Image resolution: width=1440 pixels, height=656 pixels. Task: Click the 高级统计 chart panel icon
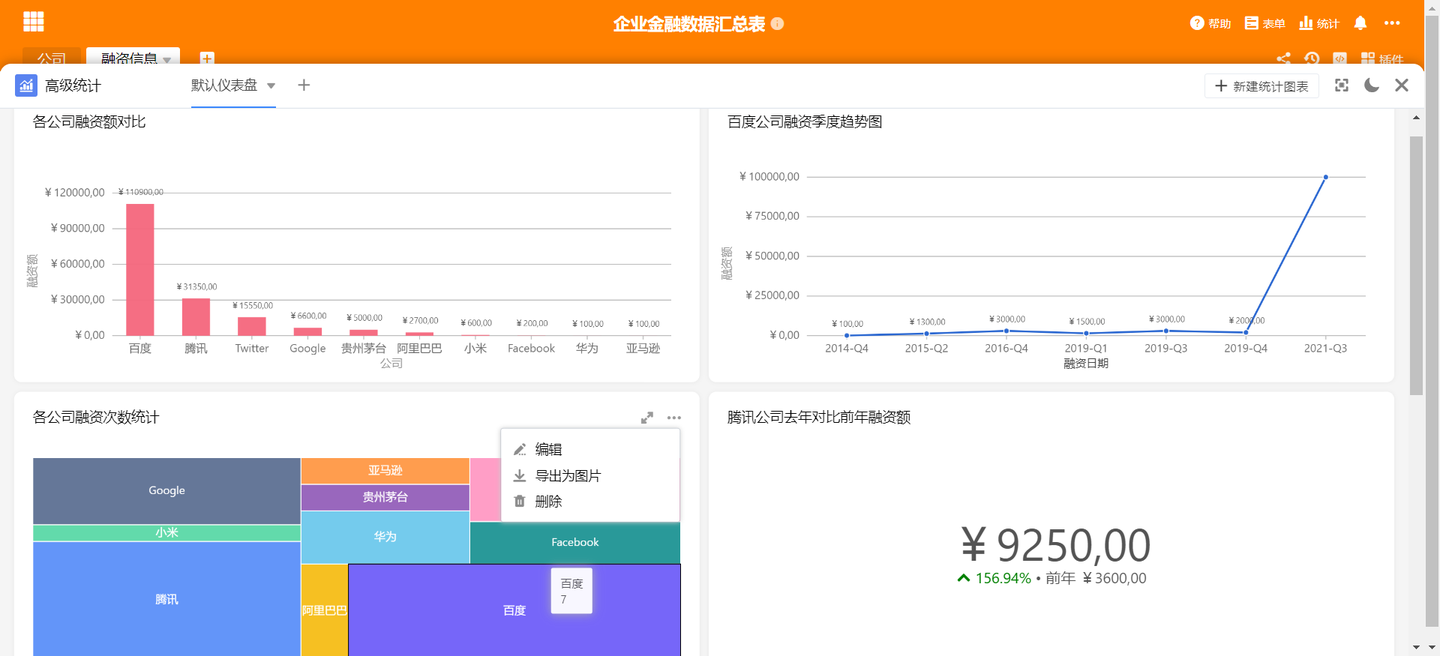pyautogui.click(x=25, y=85)
